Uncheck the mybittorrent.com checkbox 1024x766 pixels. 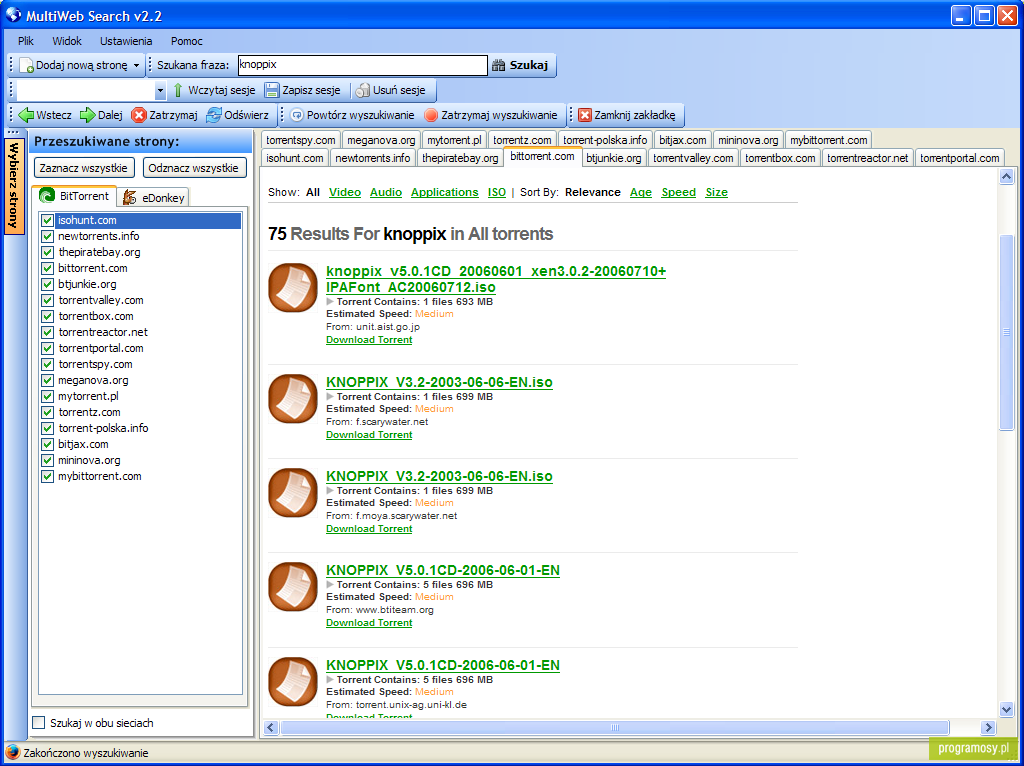click(x=47, y=476)
